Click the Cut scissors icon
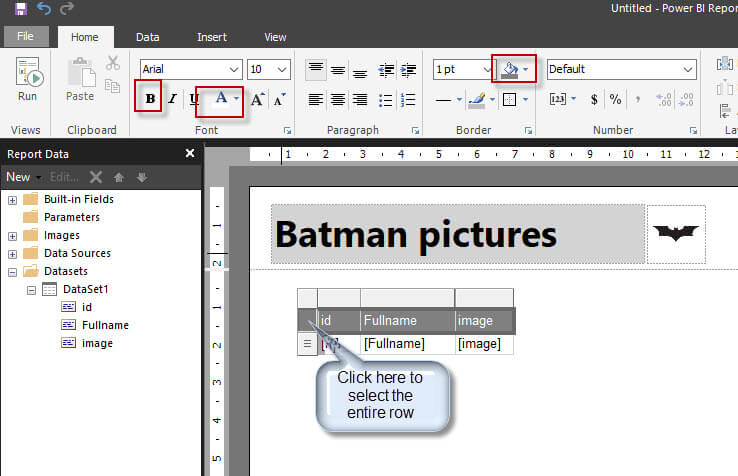The height and width of the screenshot is (476, 738). (x=112, y=63)
